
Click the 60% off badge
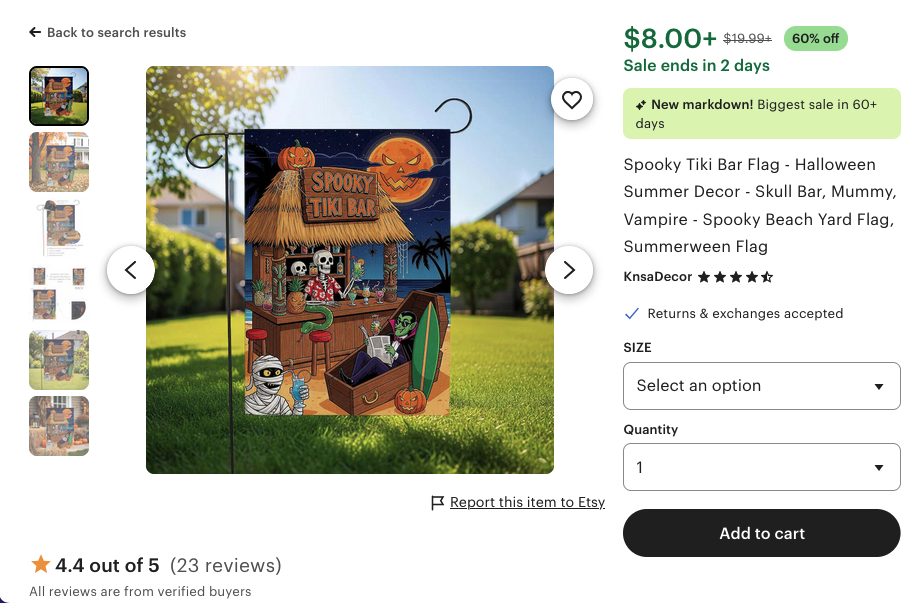coord(815,38)
